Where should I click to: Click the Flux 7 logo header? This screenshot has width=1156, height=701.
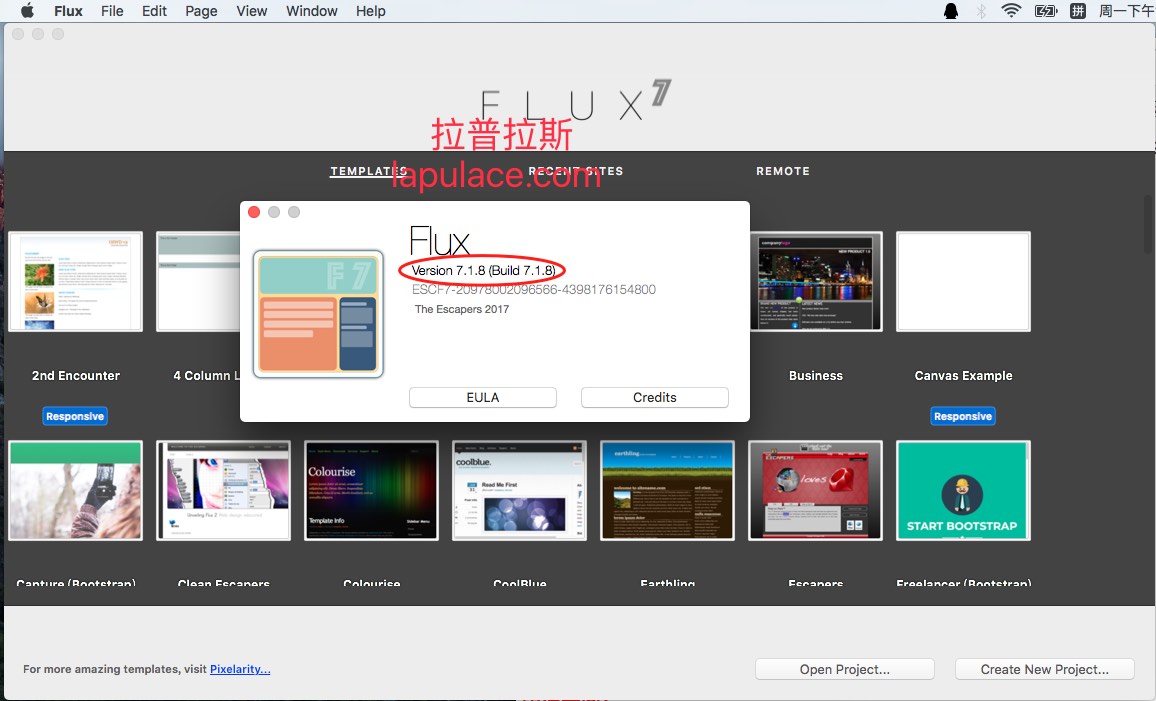click(577, 102)
